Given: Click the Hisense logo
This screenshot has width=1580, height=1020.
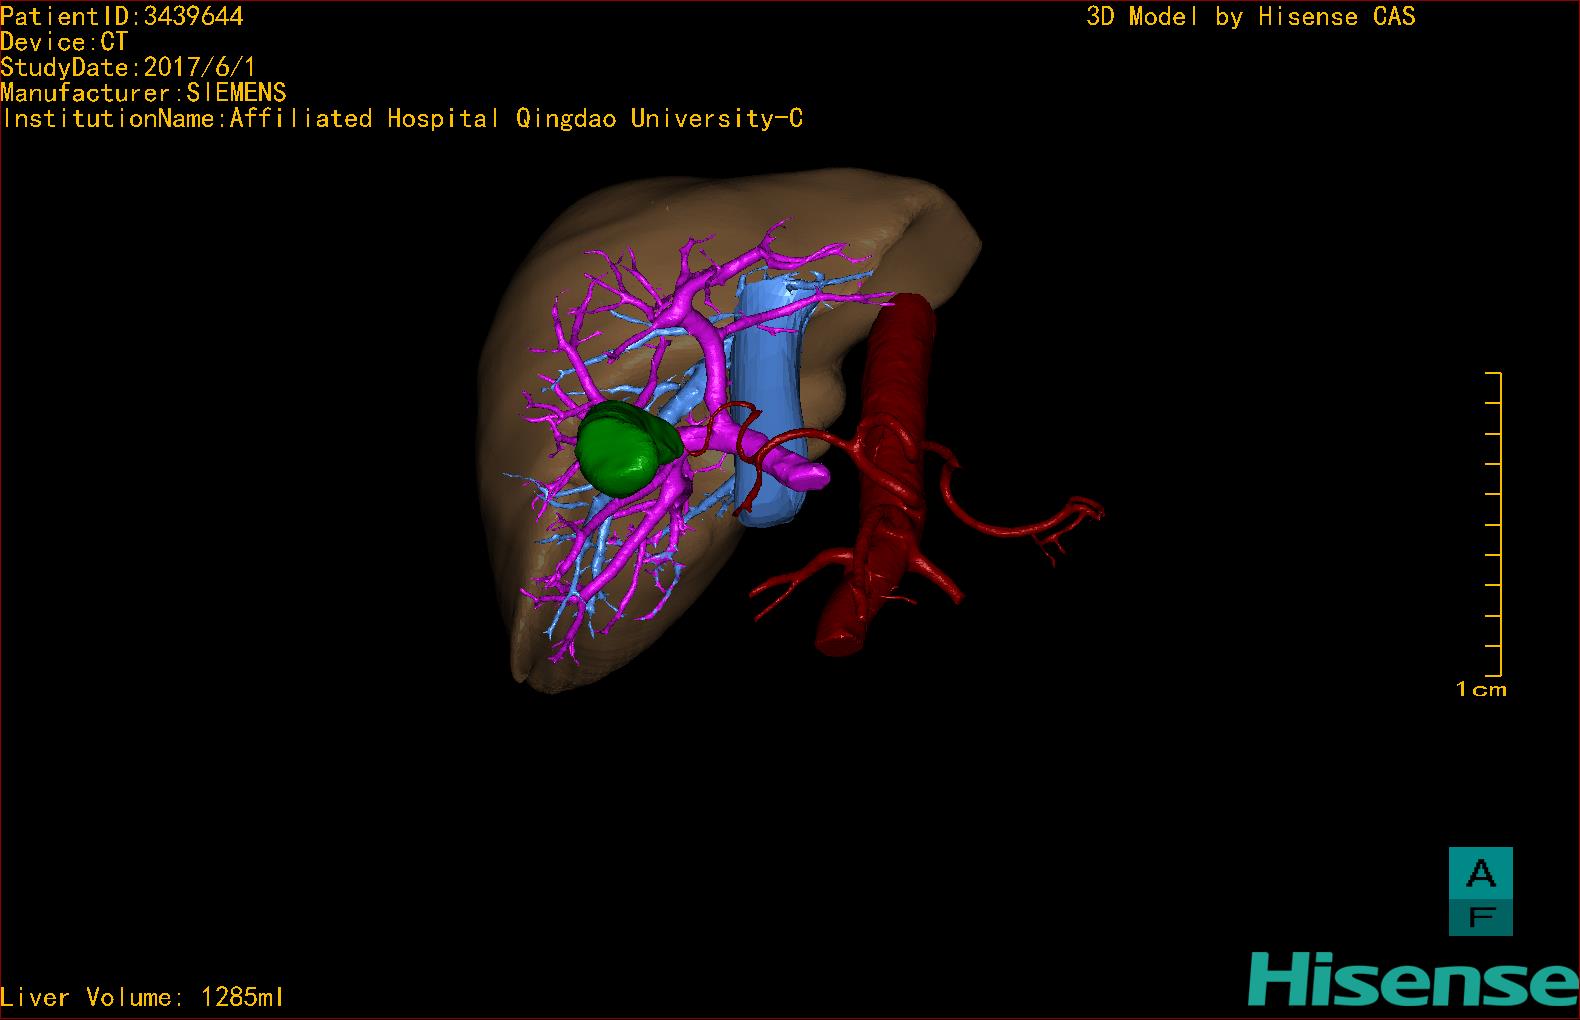Looking at the screenshot, I should tap(1413, 978).
